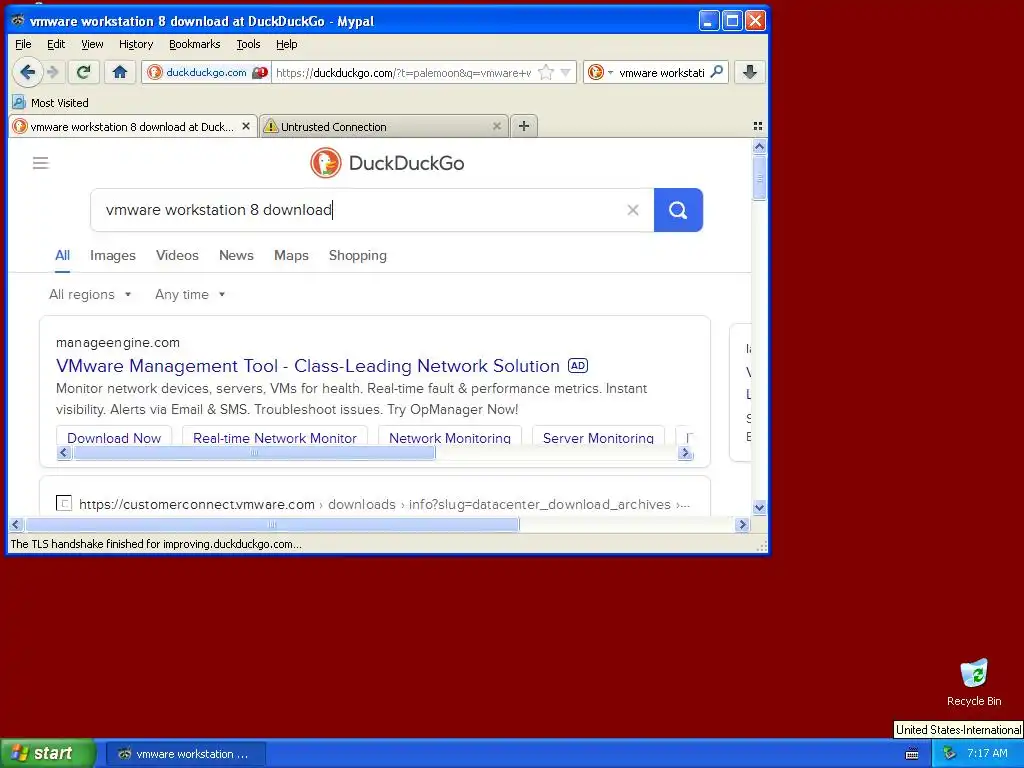
Task: Click the page vertical scrollbar up arrow
Action: point(759,146)
